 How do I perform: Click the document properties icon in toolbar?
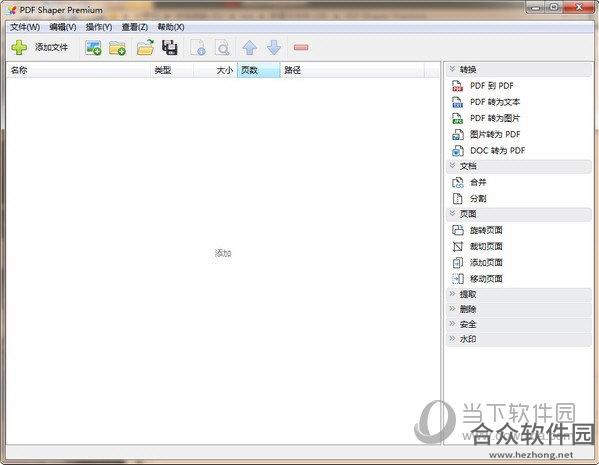click(198, 48)
